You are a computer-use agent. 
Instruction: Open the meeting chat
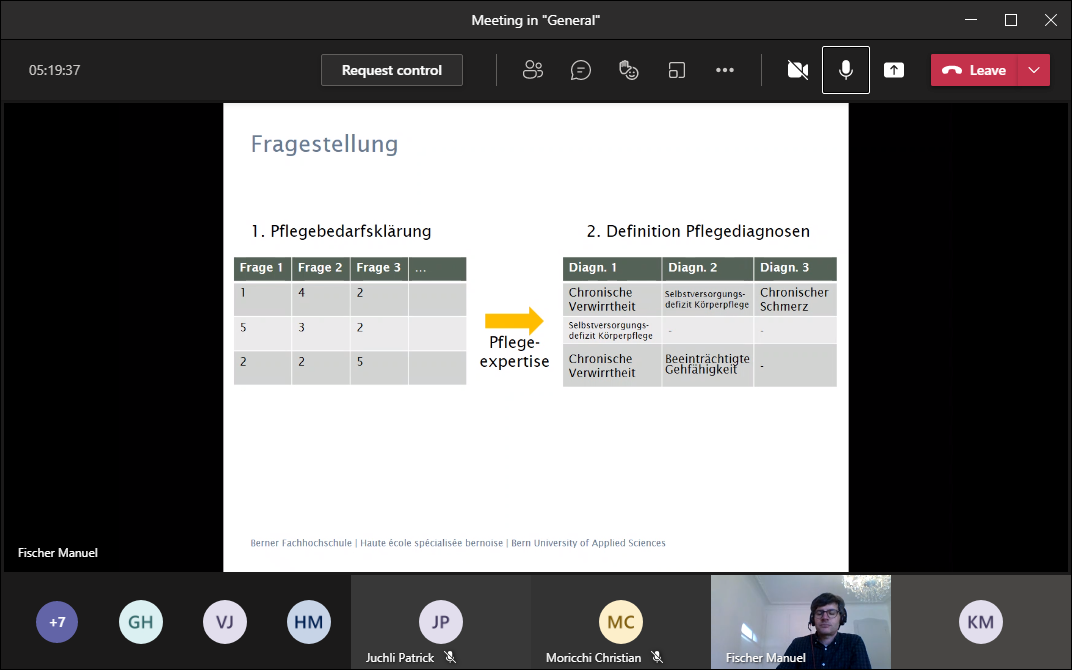pos(581,70)
